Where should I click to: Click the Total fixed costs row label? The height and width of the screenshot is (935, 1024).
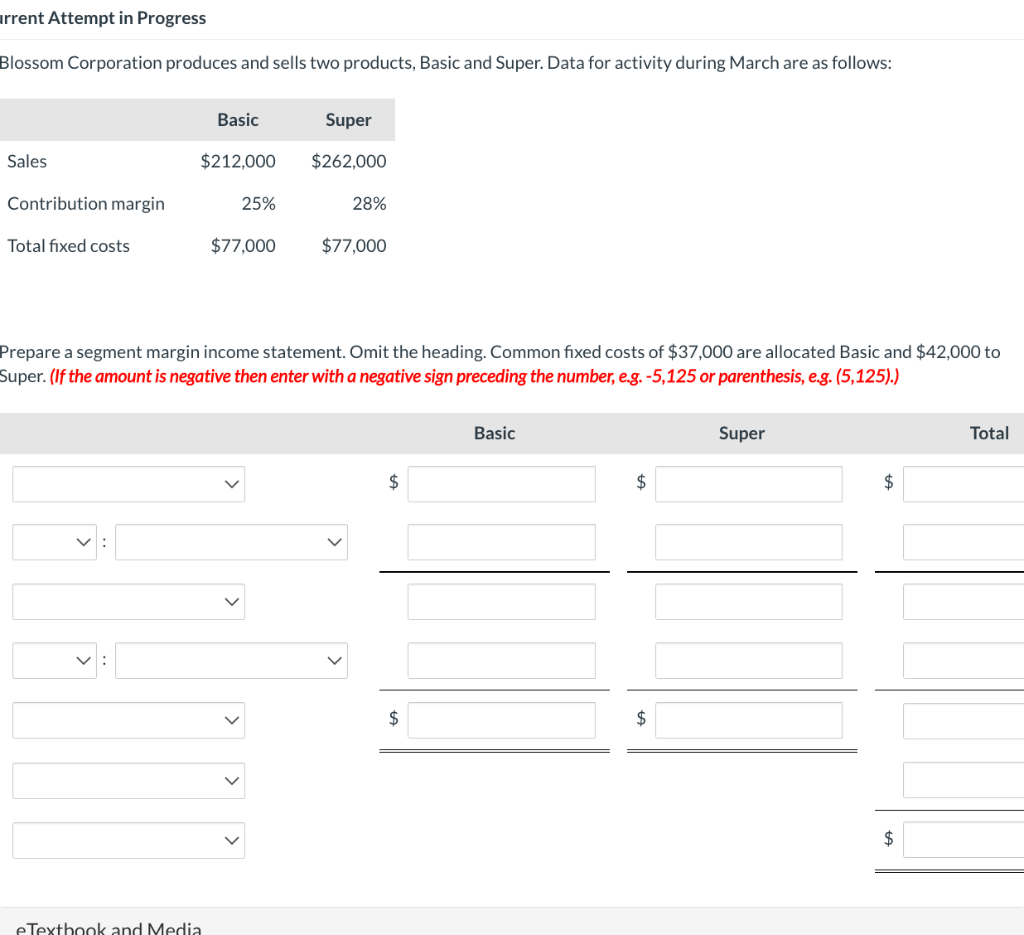[x=69, y=246]
